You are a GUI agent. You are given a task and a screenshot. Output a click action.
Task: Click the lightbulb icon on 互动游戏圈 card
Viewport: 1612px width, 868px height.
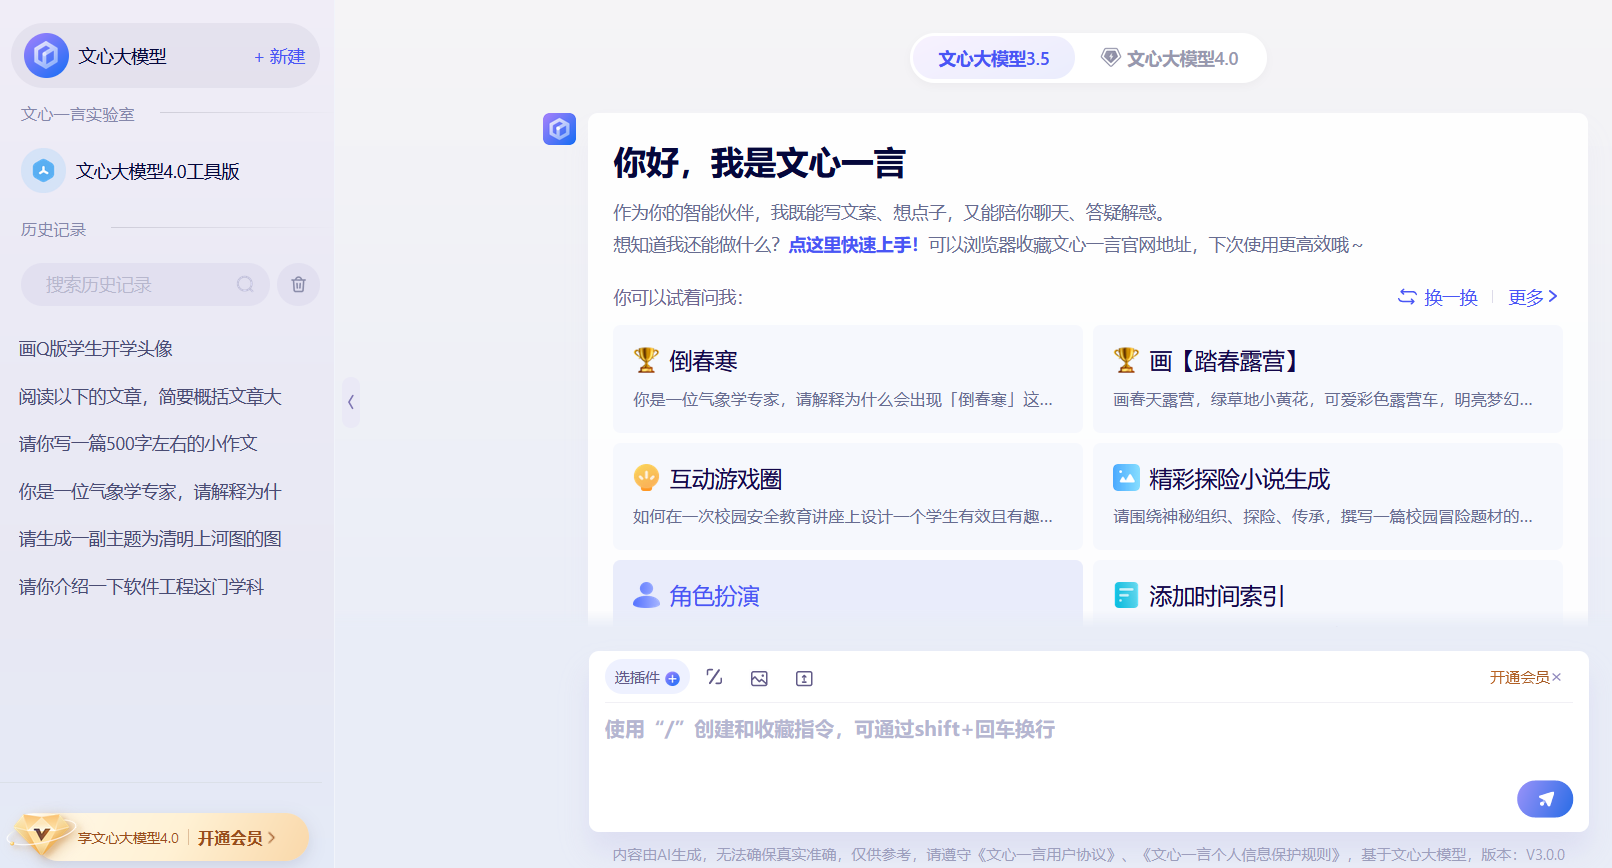(646, 478)
